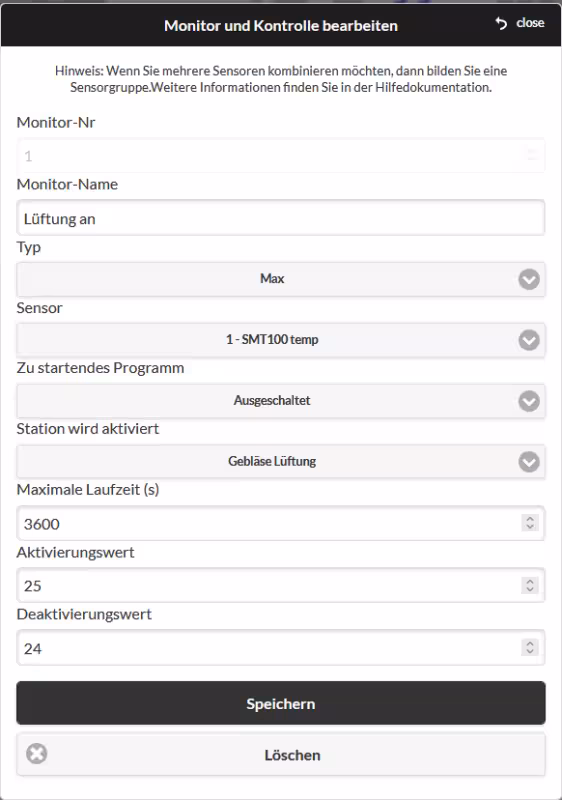This screenshot has height=800, width=562.
Task: Click the close label in header
Action: point(530,23)
